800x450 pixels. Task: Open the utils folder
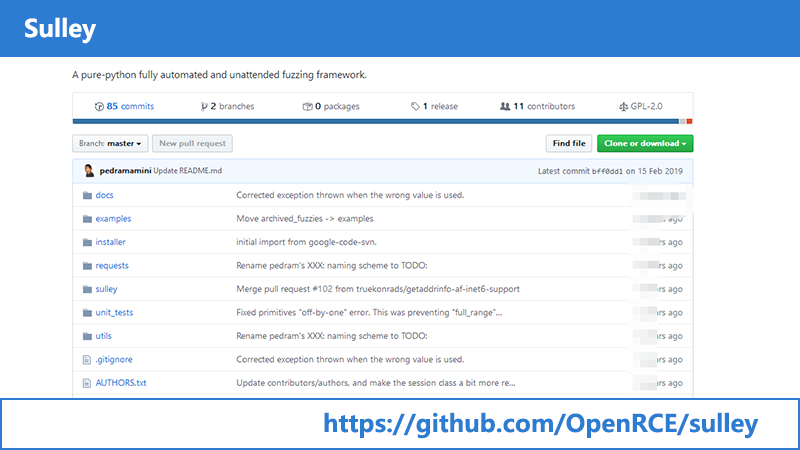tap(103, 336)
